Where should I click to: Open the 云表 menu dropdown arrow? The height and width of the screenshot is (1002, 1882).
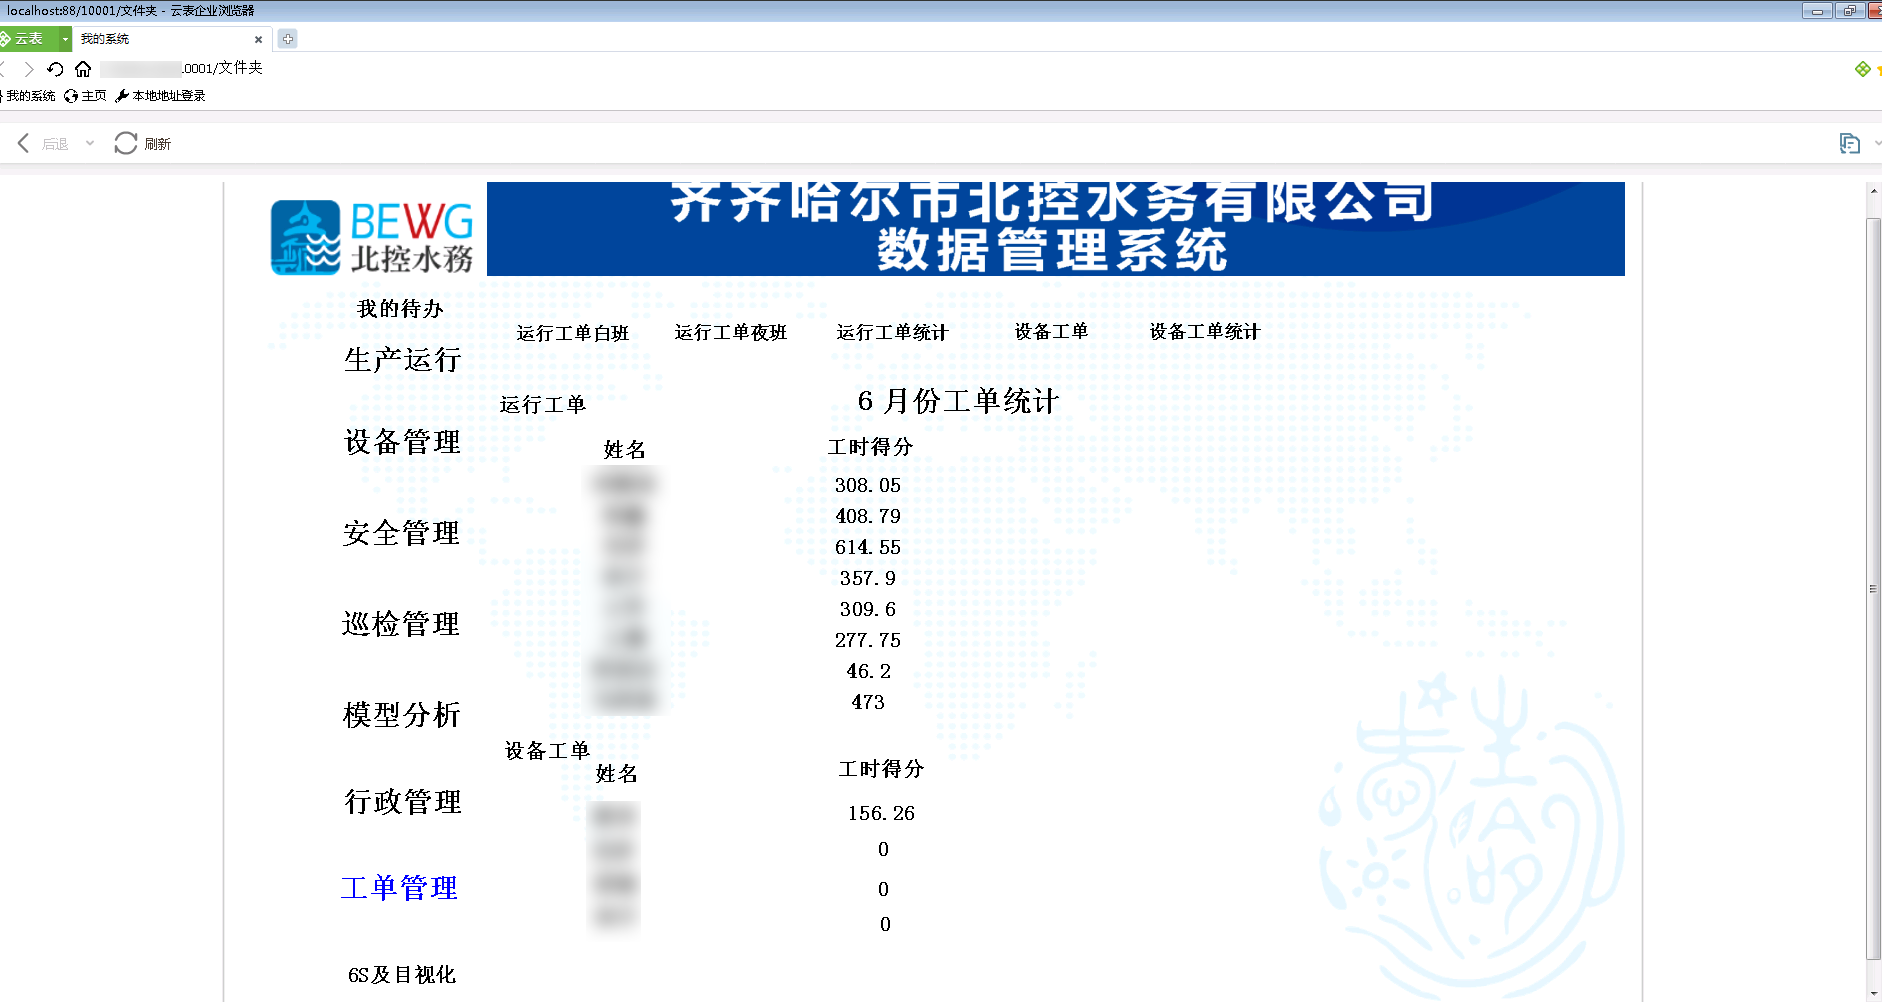(65, 39)
